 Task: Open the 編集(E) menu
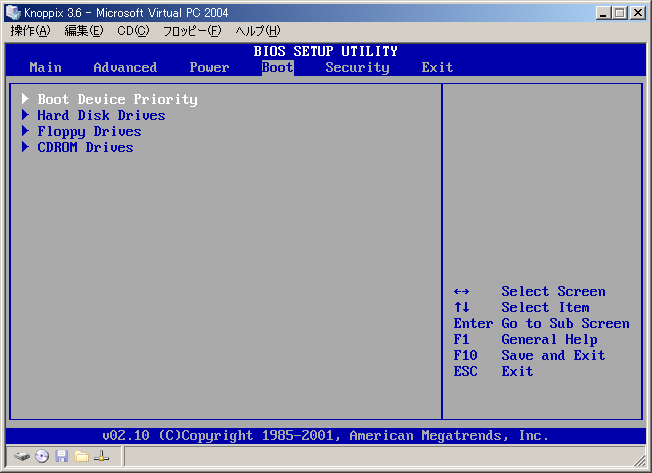pyautogui.click(x=84, y=31)
